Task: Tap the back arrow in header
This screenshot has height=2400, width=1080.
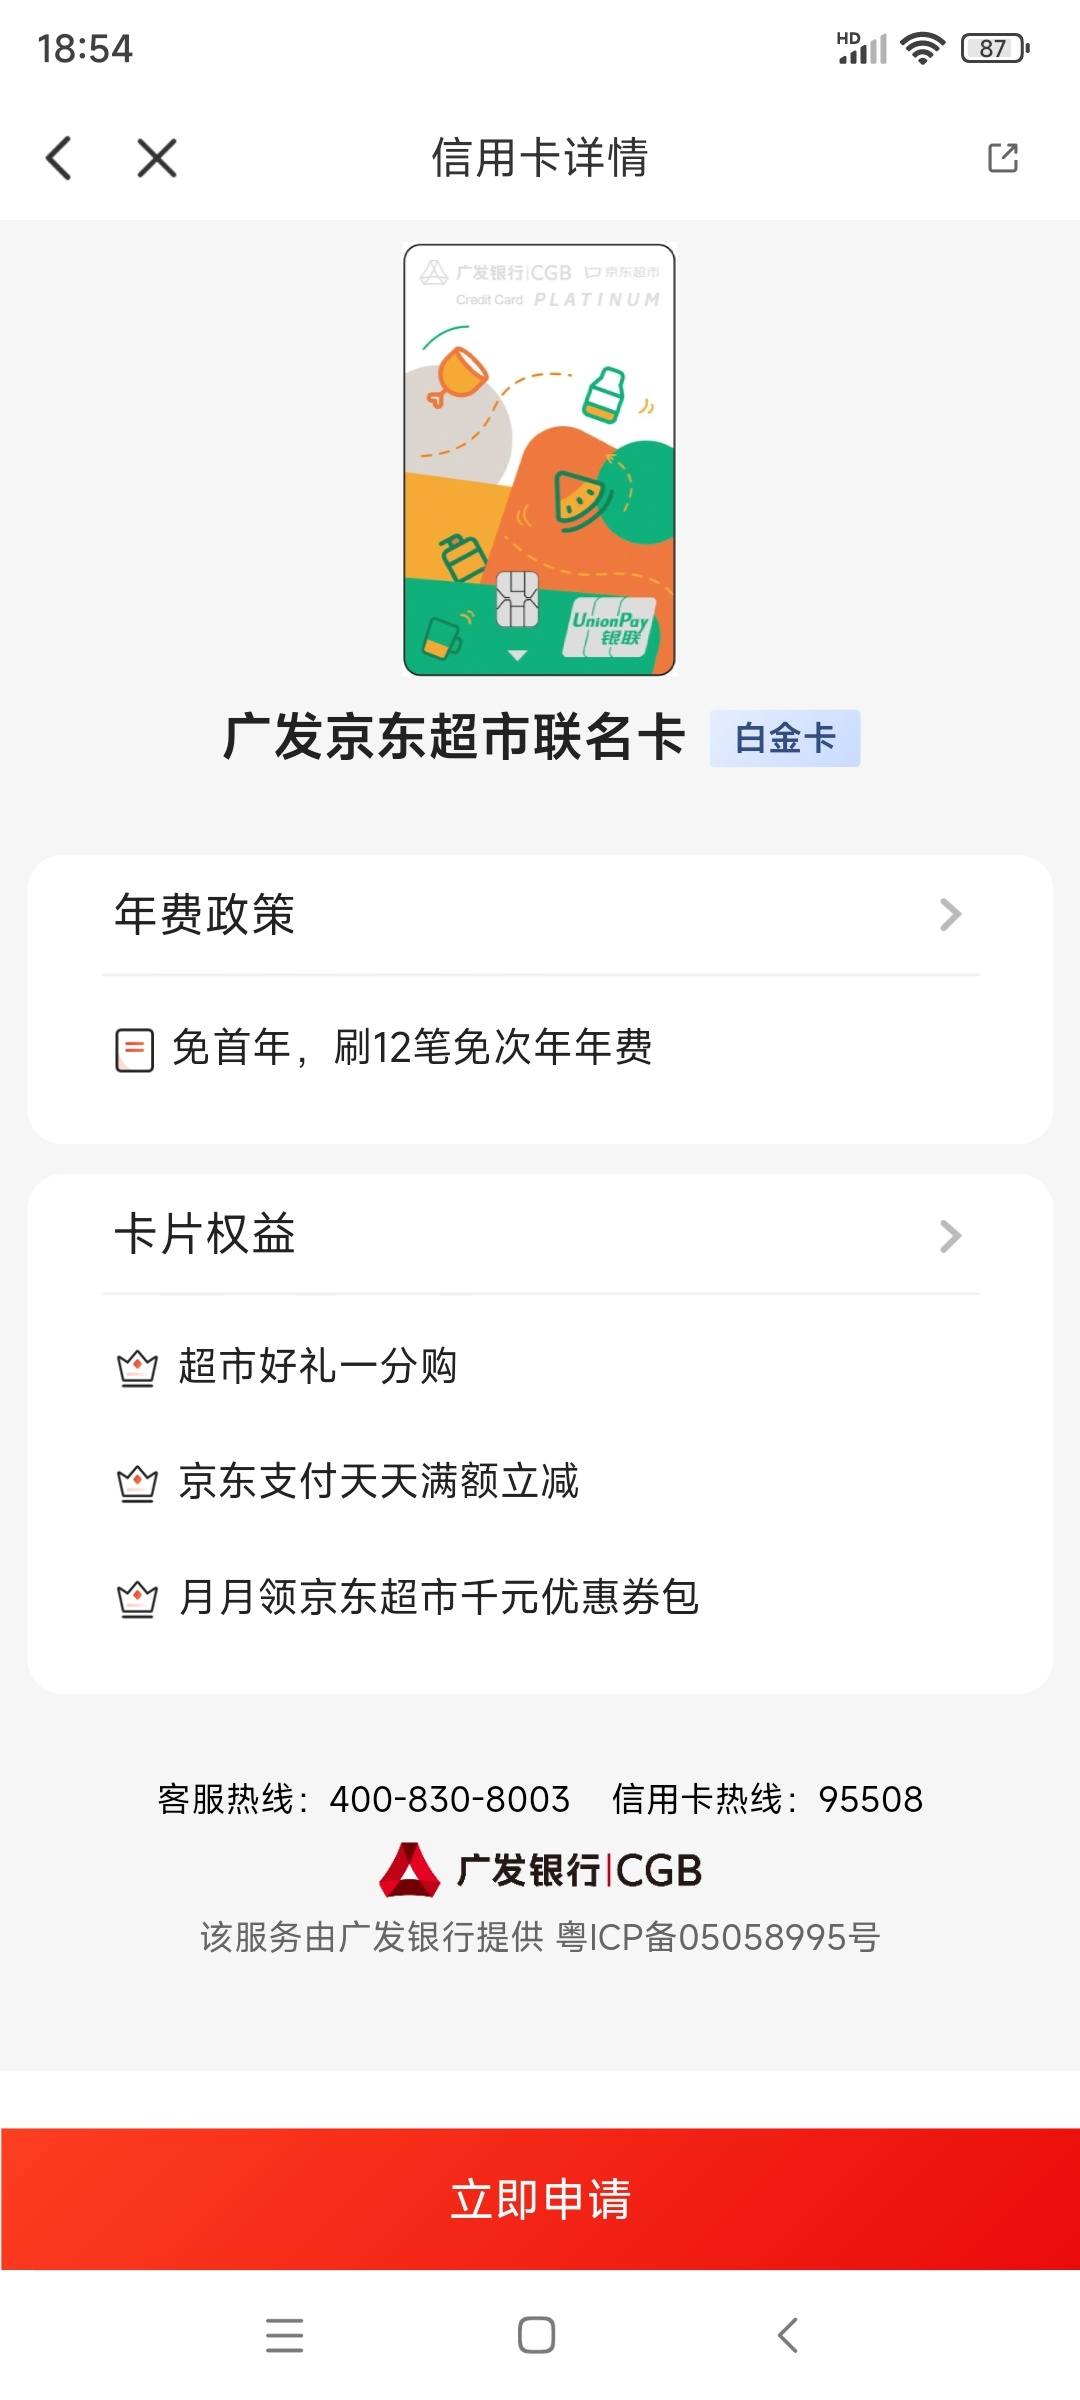Action: pyautogui.click(x=59, y=158)
